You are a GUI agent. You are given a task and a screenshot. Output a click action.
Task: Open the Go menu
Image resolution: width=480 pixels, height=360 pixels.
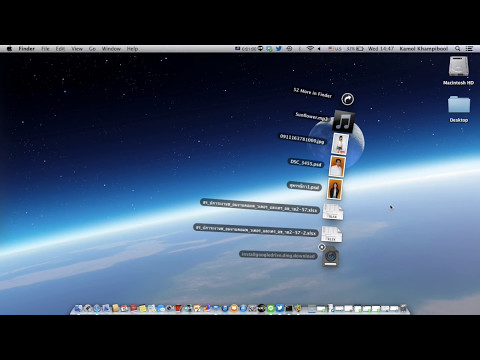pyautogui.click(x=92, y=49)
